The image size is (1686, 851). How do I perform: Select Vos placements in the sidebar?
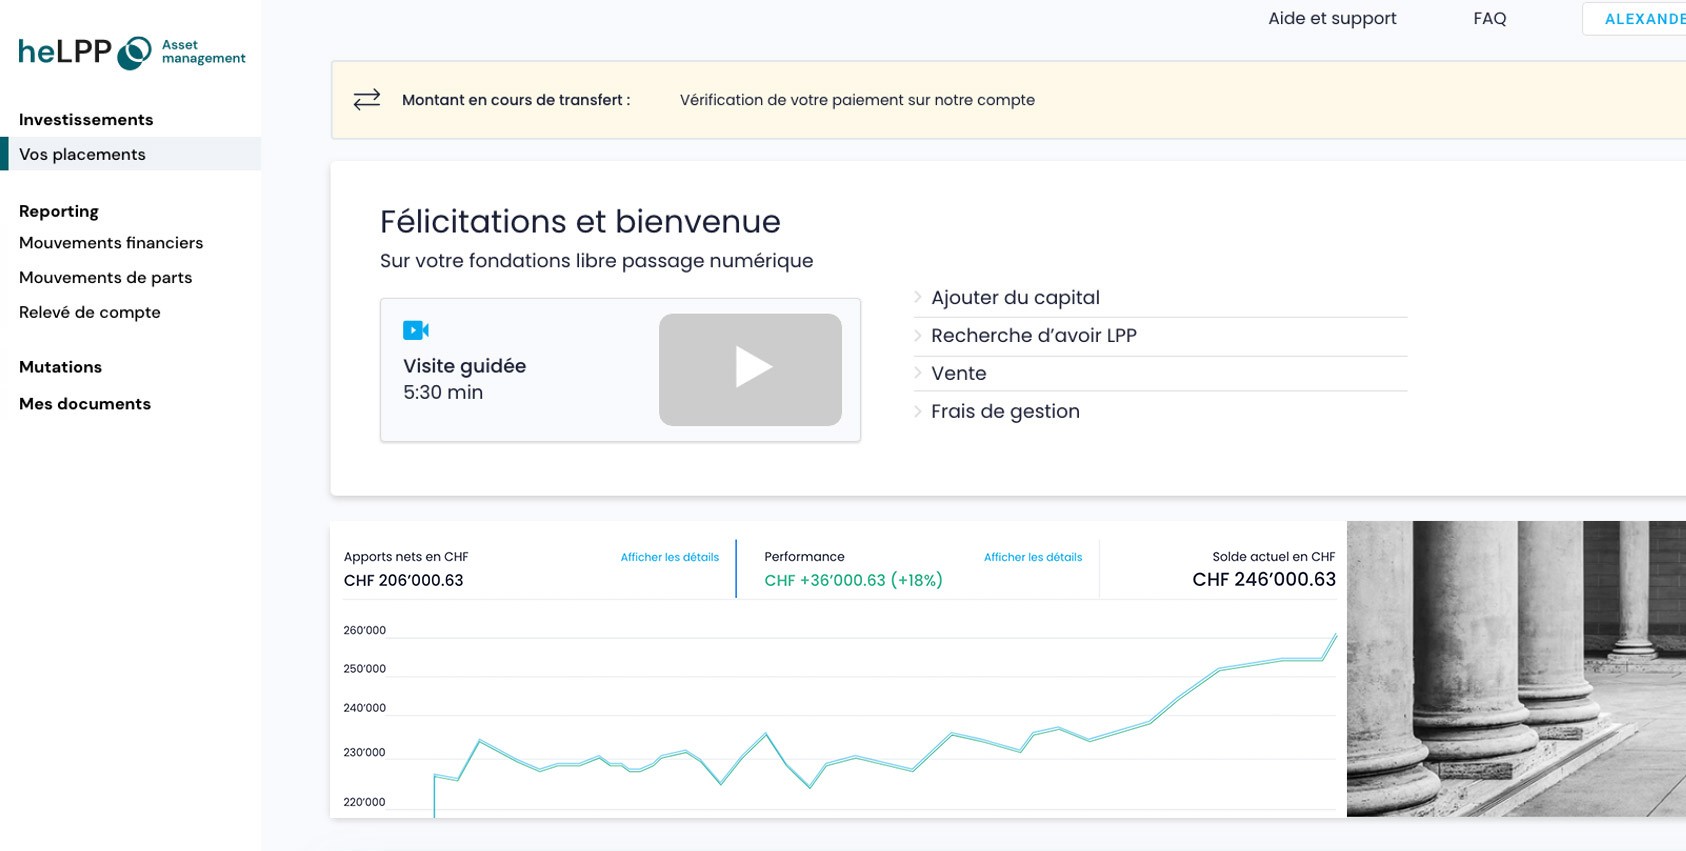coord(81,154)
